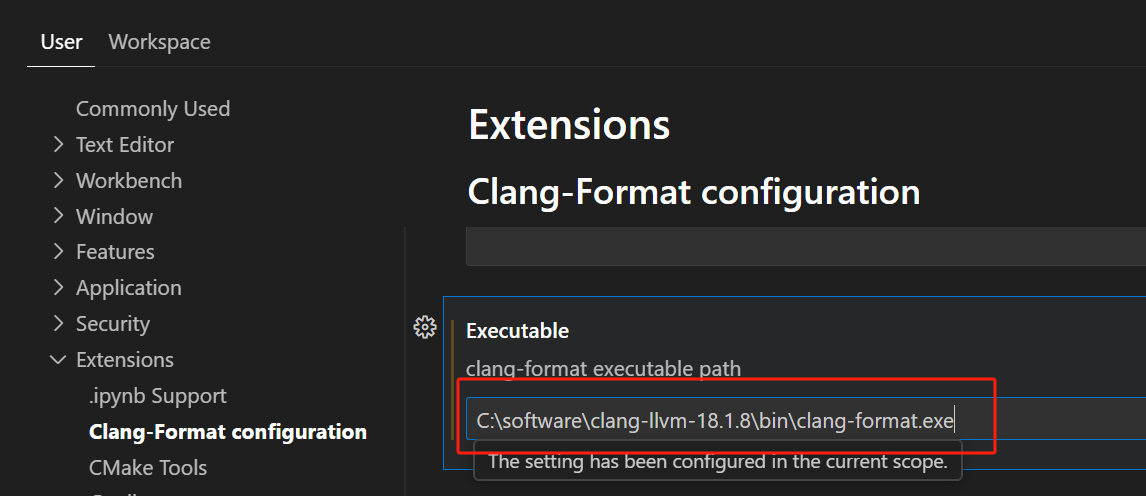Open CMake Tools extension settings
This screenshot has width=1146, height=496.
coord(148,468)
